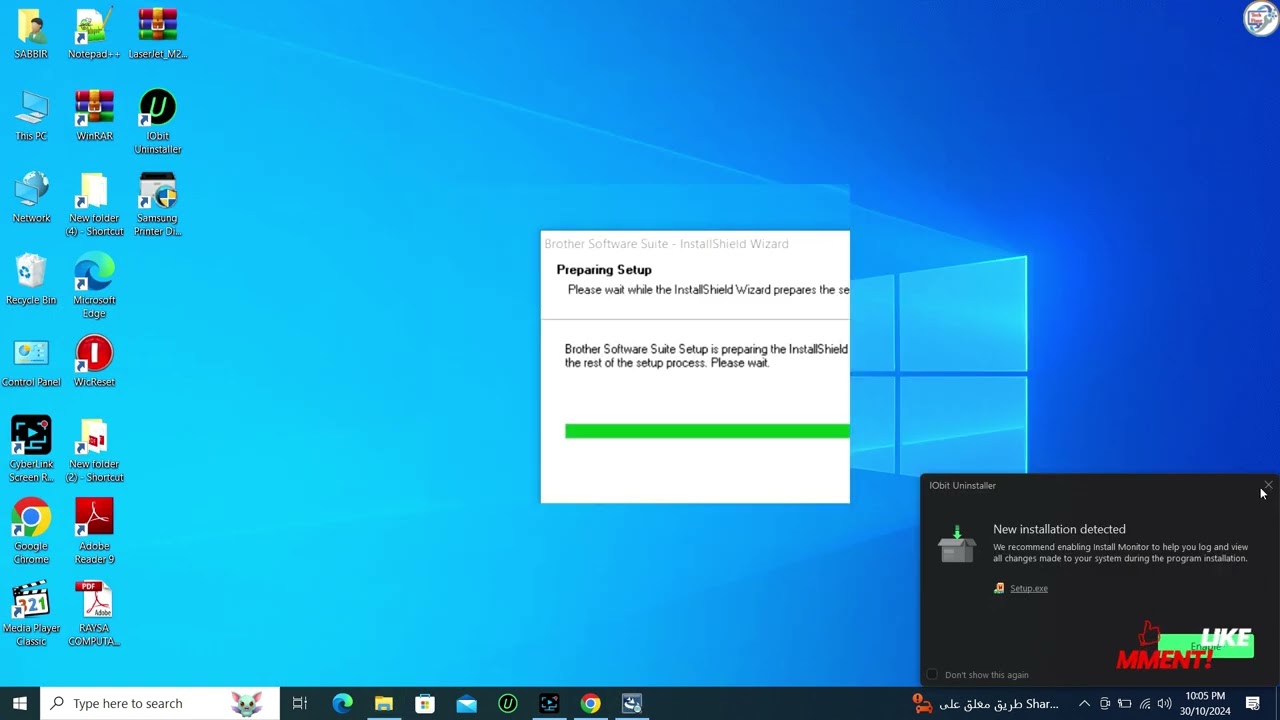Select Samsung Printer Diagnostics desktop icon
Viewport: 1280px width, 720px height.
pos(158,204)
